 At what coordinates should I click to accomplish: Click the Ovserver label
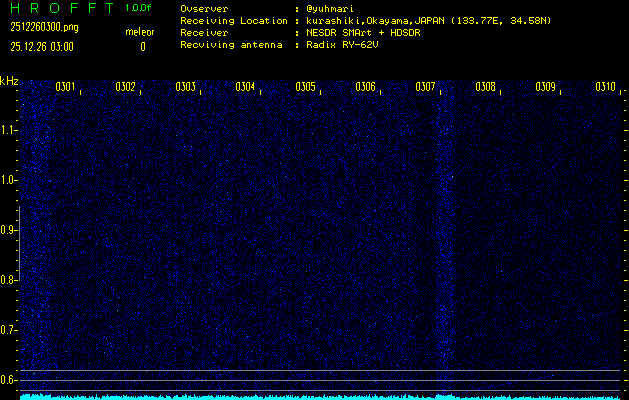[204, 9]
